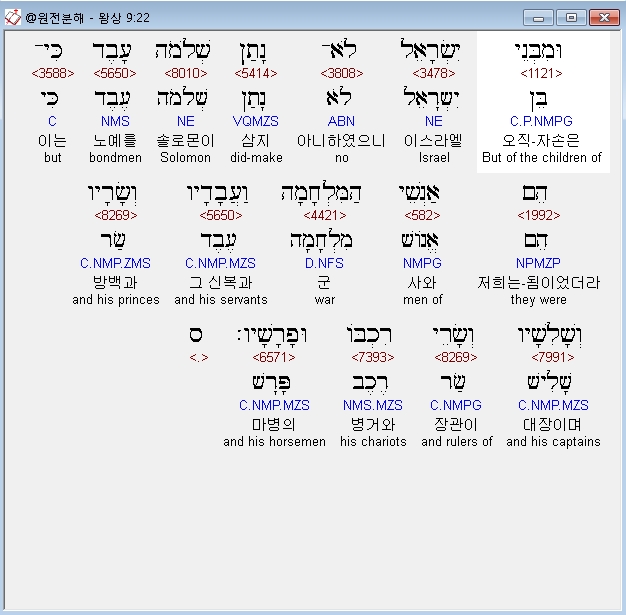Select the English gloss 'did-make'
The height and width of the screenshot is (615, 626).
click(x=256, y=158)
